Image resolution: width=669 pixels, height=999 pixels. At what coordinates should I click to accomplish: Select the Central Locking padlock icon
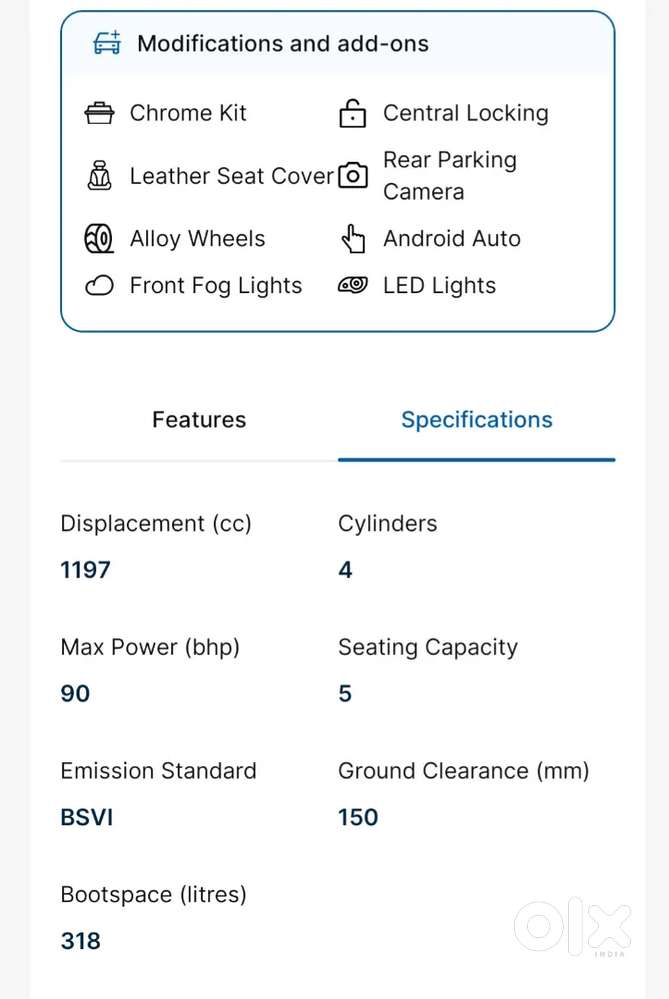[x=353, y=113]
